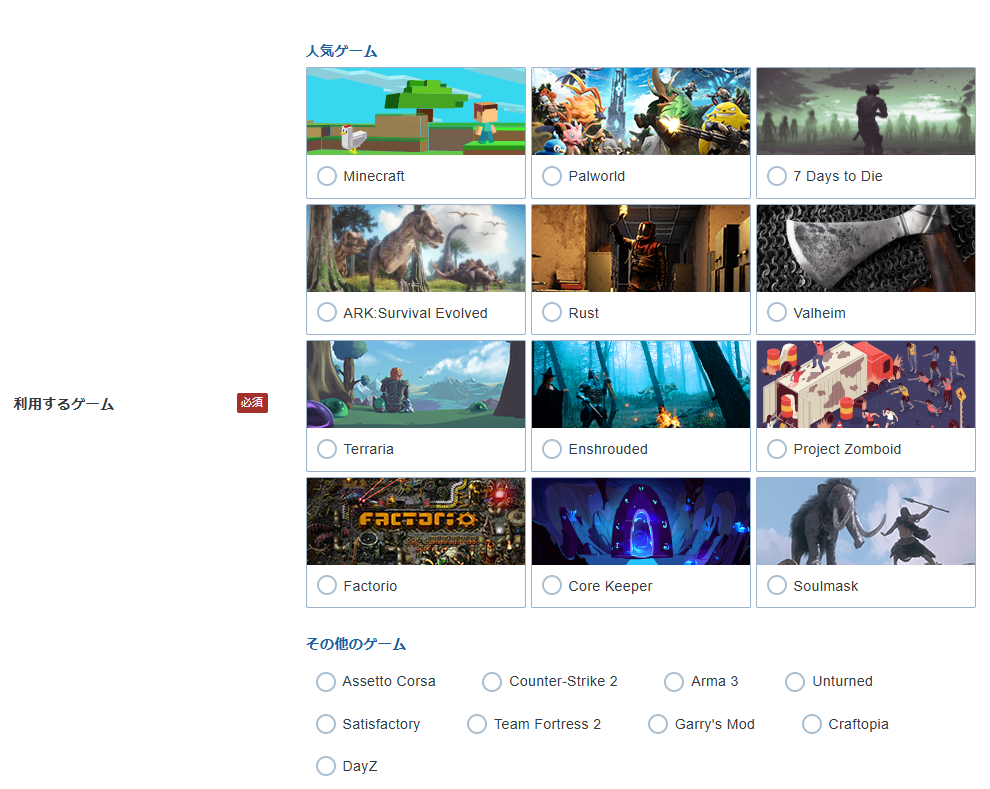
Task: Click the Arma 3 label text
Action: point(715,682)
